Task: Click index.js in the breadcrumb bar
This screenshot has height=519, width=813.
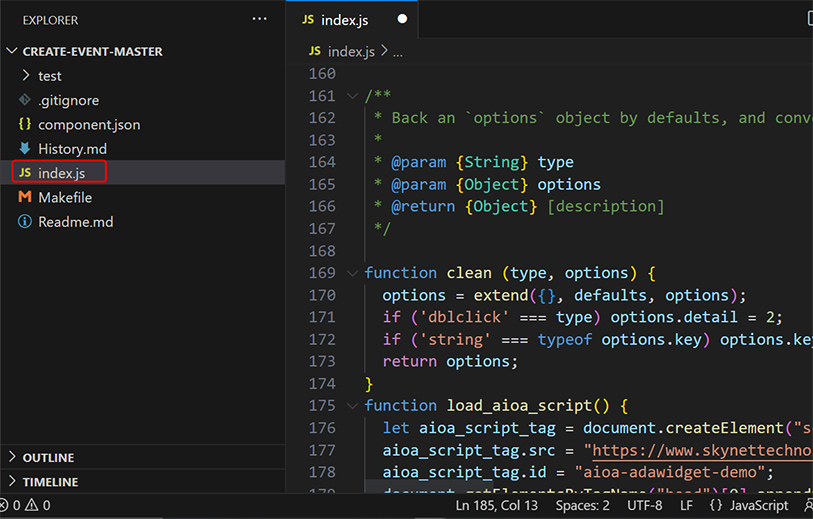Action: [x=351, y=51]
